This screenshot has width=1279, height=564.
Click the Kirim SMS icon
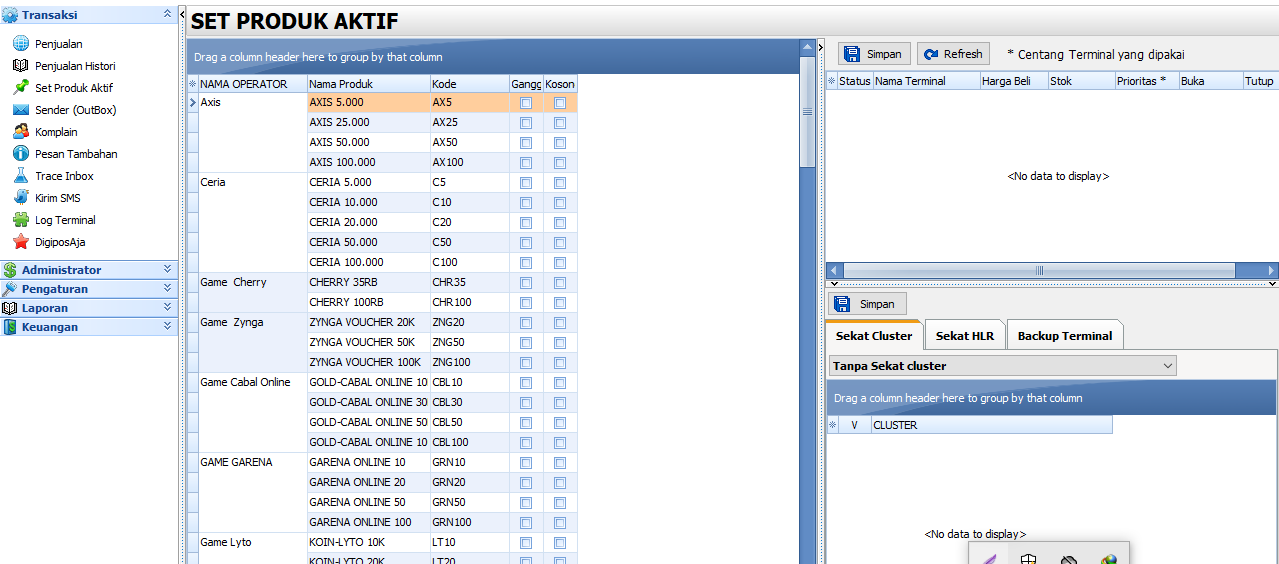click(x=20, y=198)
